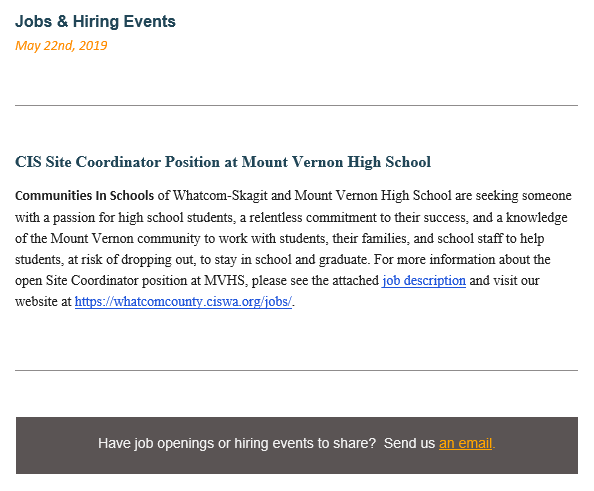Viewport: 594px width, 491px height.
Task: Click the 'website at' text before URL
Action: (x=43, y=302)
